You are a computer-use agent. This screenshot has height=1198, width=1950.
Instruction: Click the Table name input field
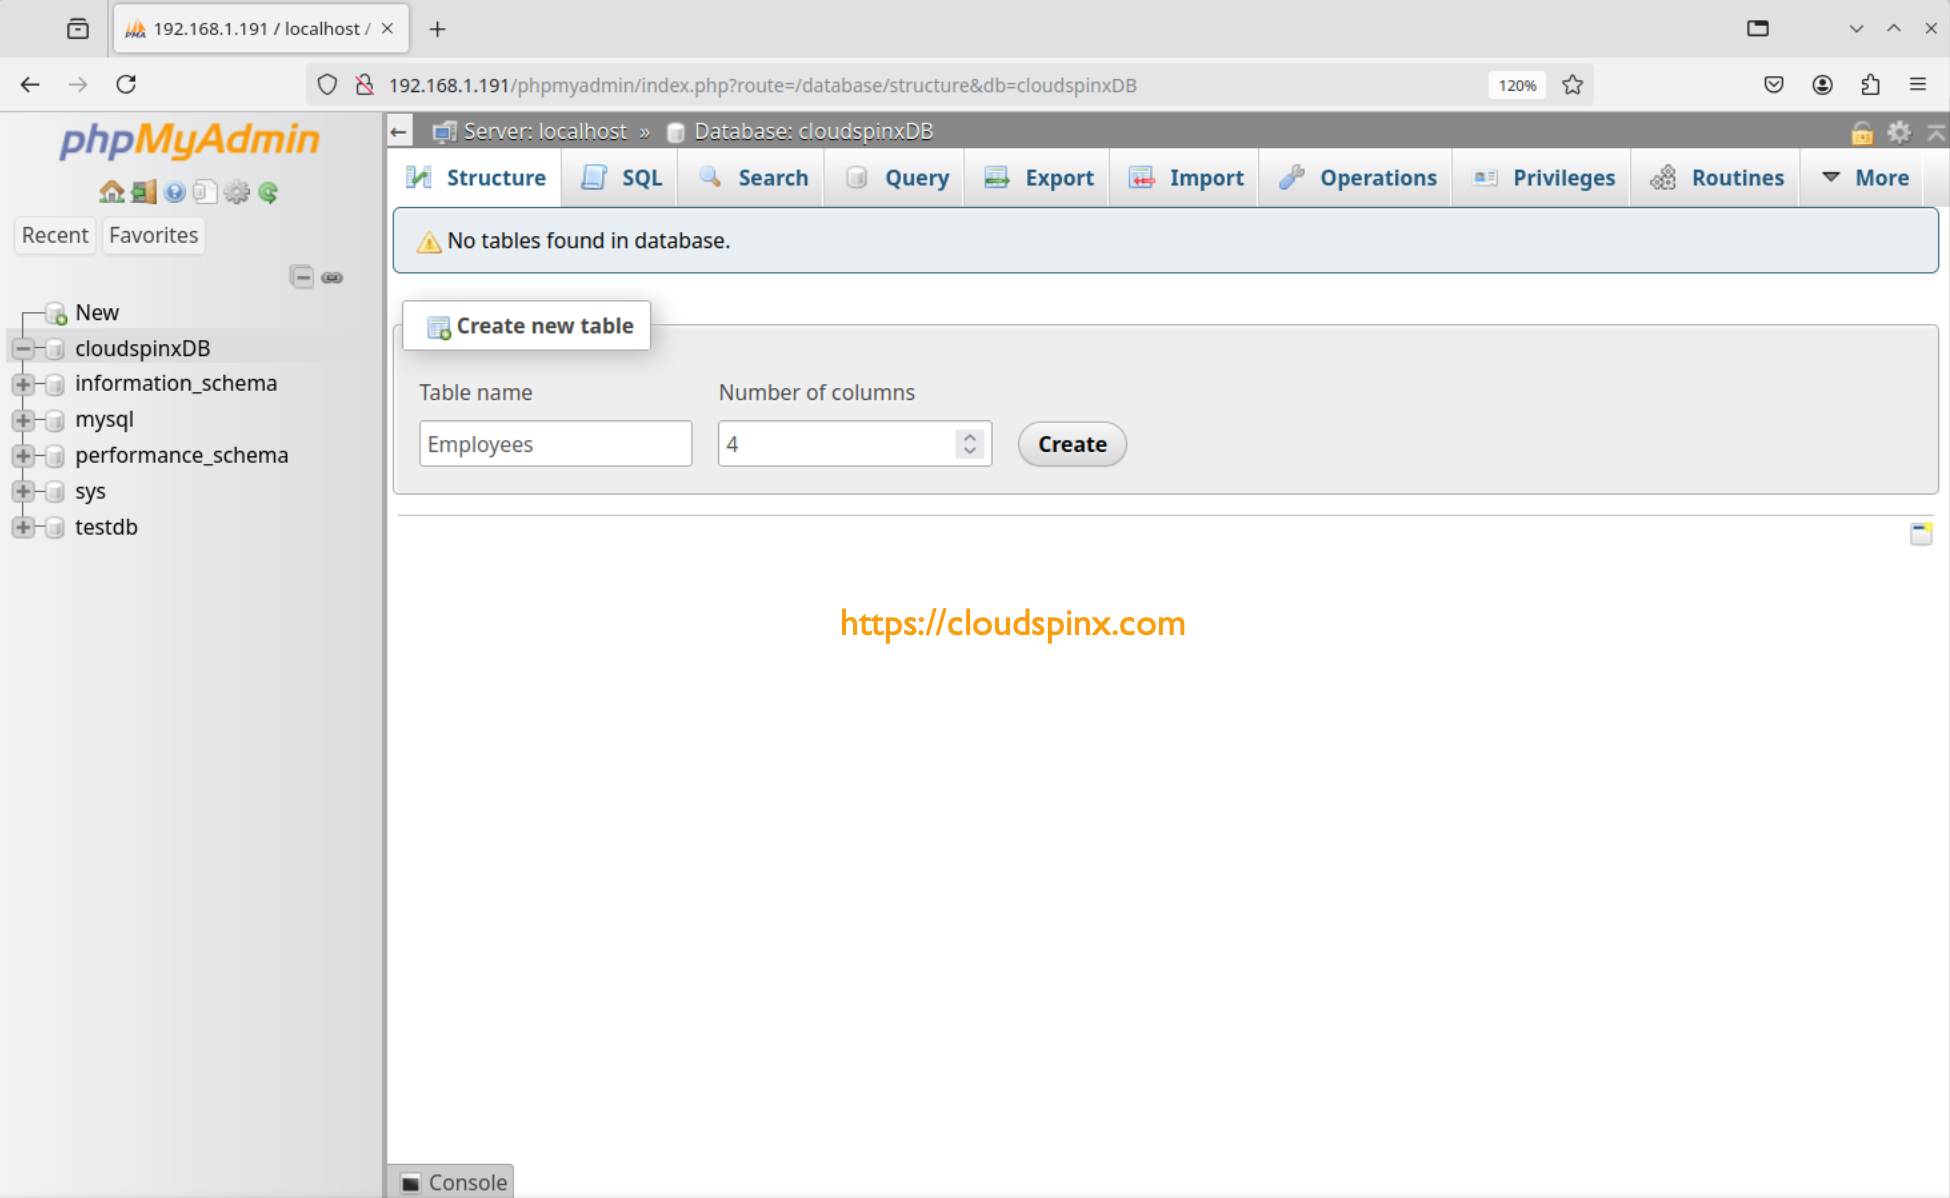click(555, 444)
